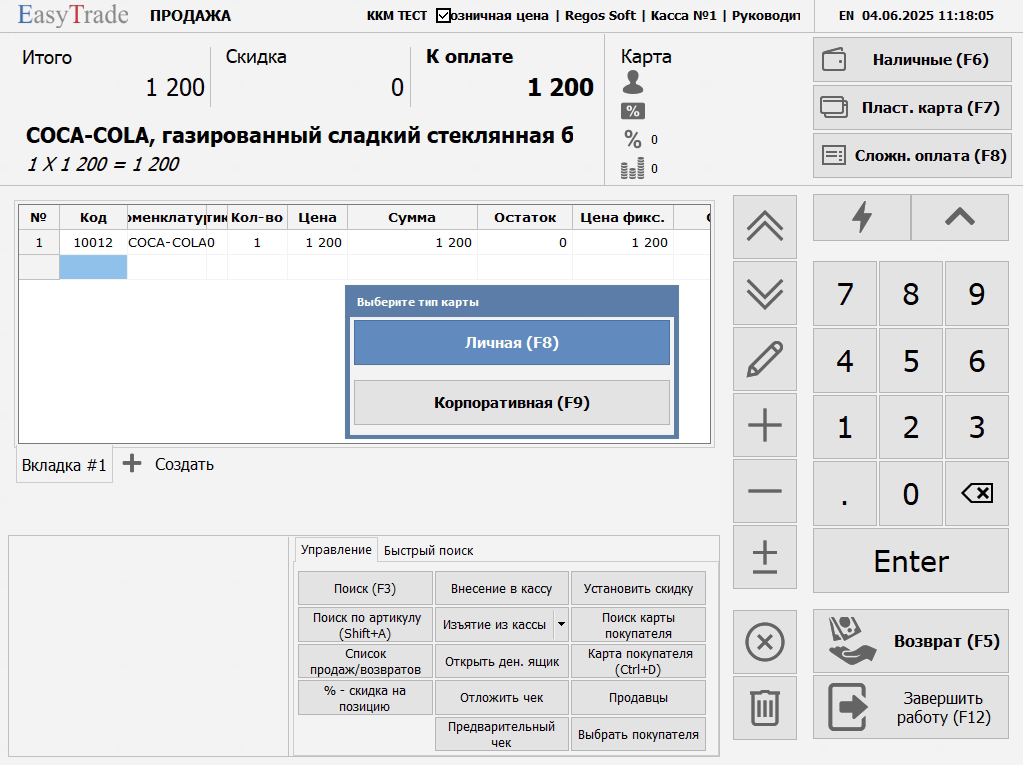This screenshot has width=1023, height=765.
Task: Expand the Изъятие из кассы dropdown arrow
Action: click(561, 624)
